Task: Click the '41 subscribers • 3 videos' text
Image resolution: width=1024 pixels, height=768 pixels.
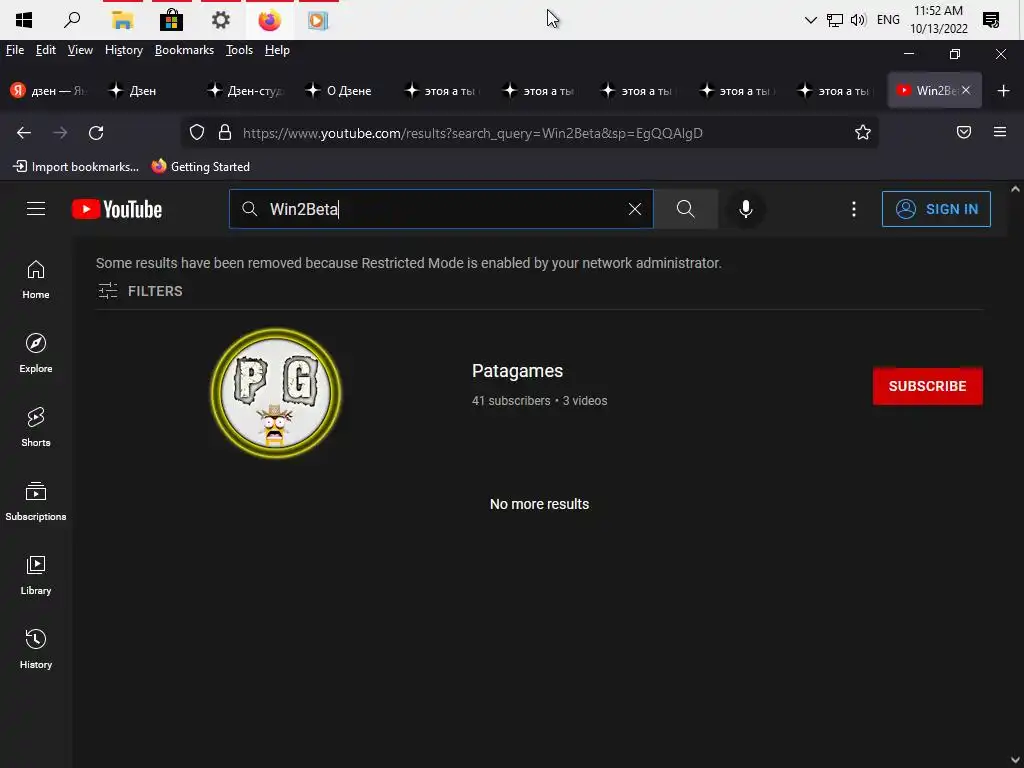Action: pos(539,401)
